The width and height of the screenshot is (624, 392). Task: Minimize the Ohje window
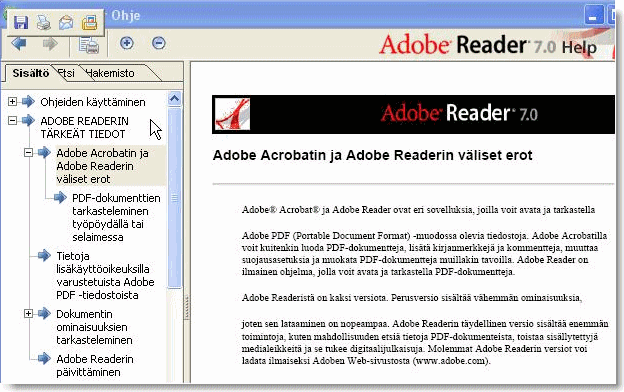pos(593,16)
